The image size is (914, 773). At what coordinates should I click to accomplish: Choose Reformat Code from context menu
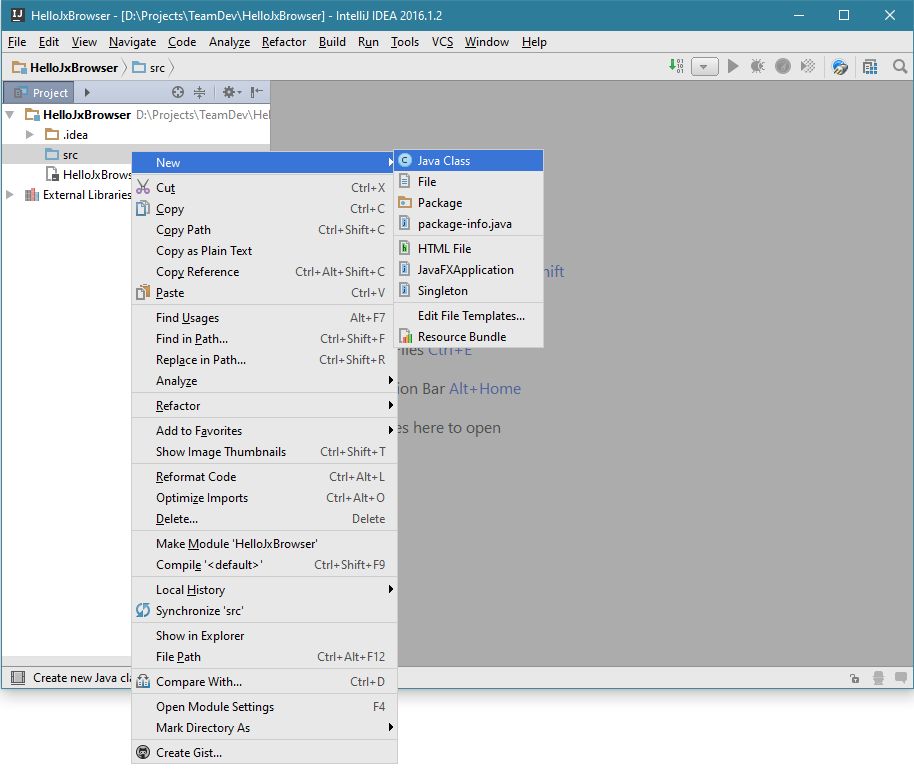point(265,477)
